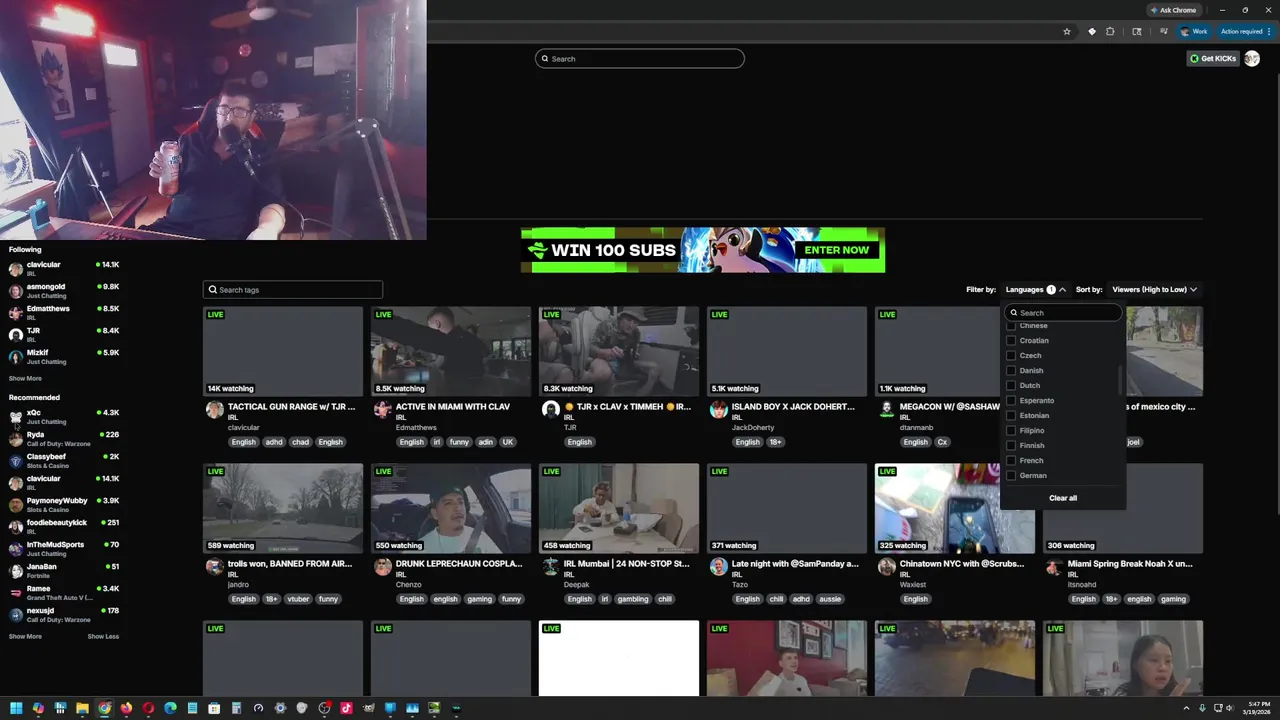Screen dimensions: 1280x720
Task: Open the Chrome extensions puzzle icon
Action: point(1110,31)
